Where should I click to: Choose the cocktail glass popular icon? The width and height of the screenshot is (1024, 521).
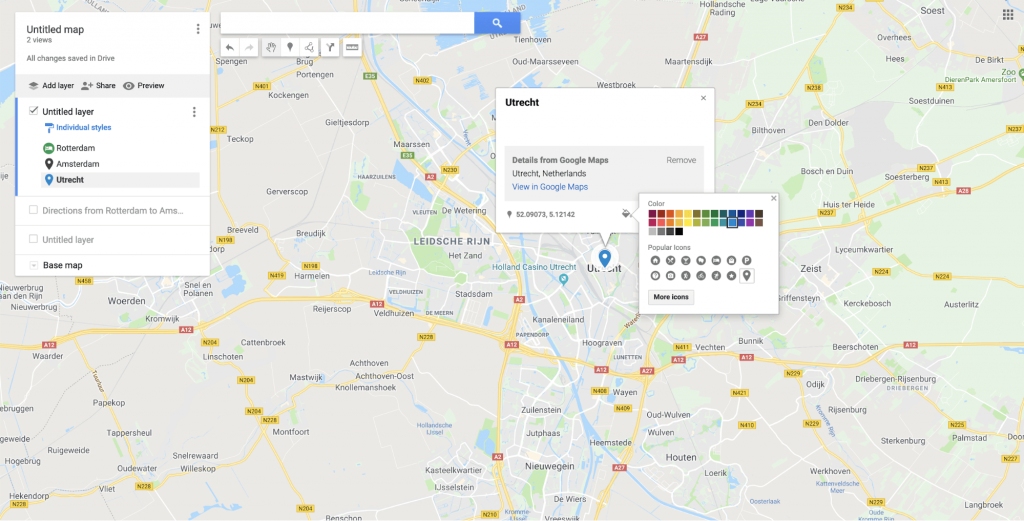pos(686,260)
